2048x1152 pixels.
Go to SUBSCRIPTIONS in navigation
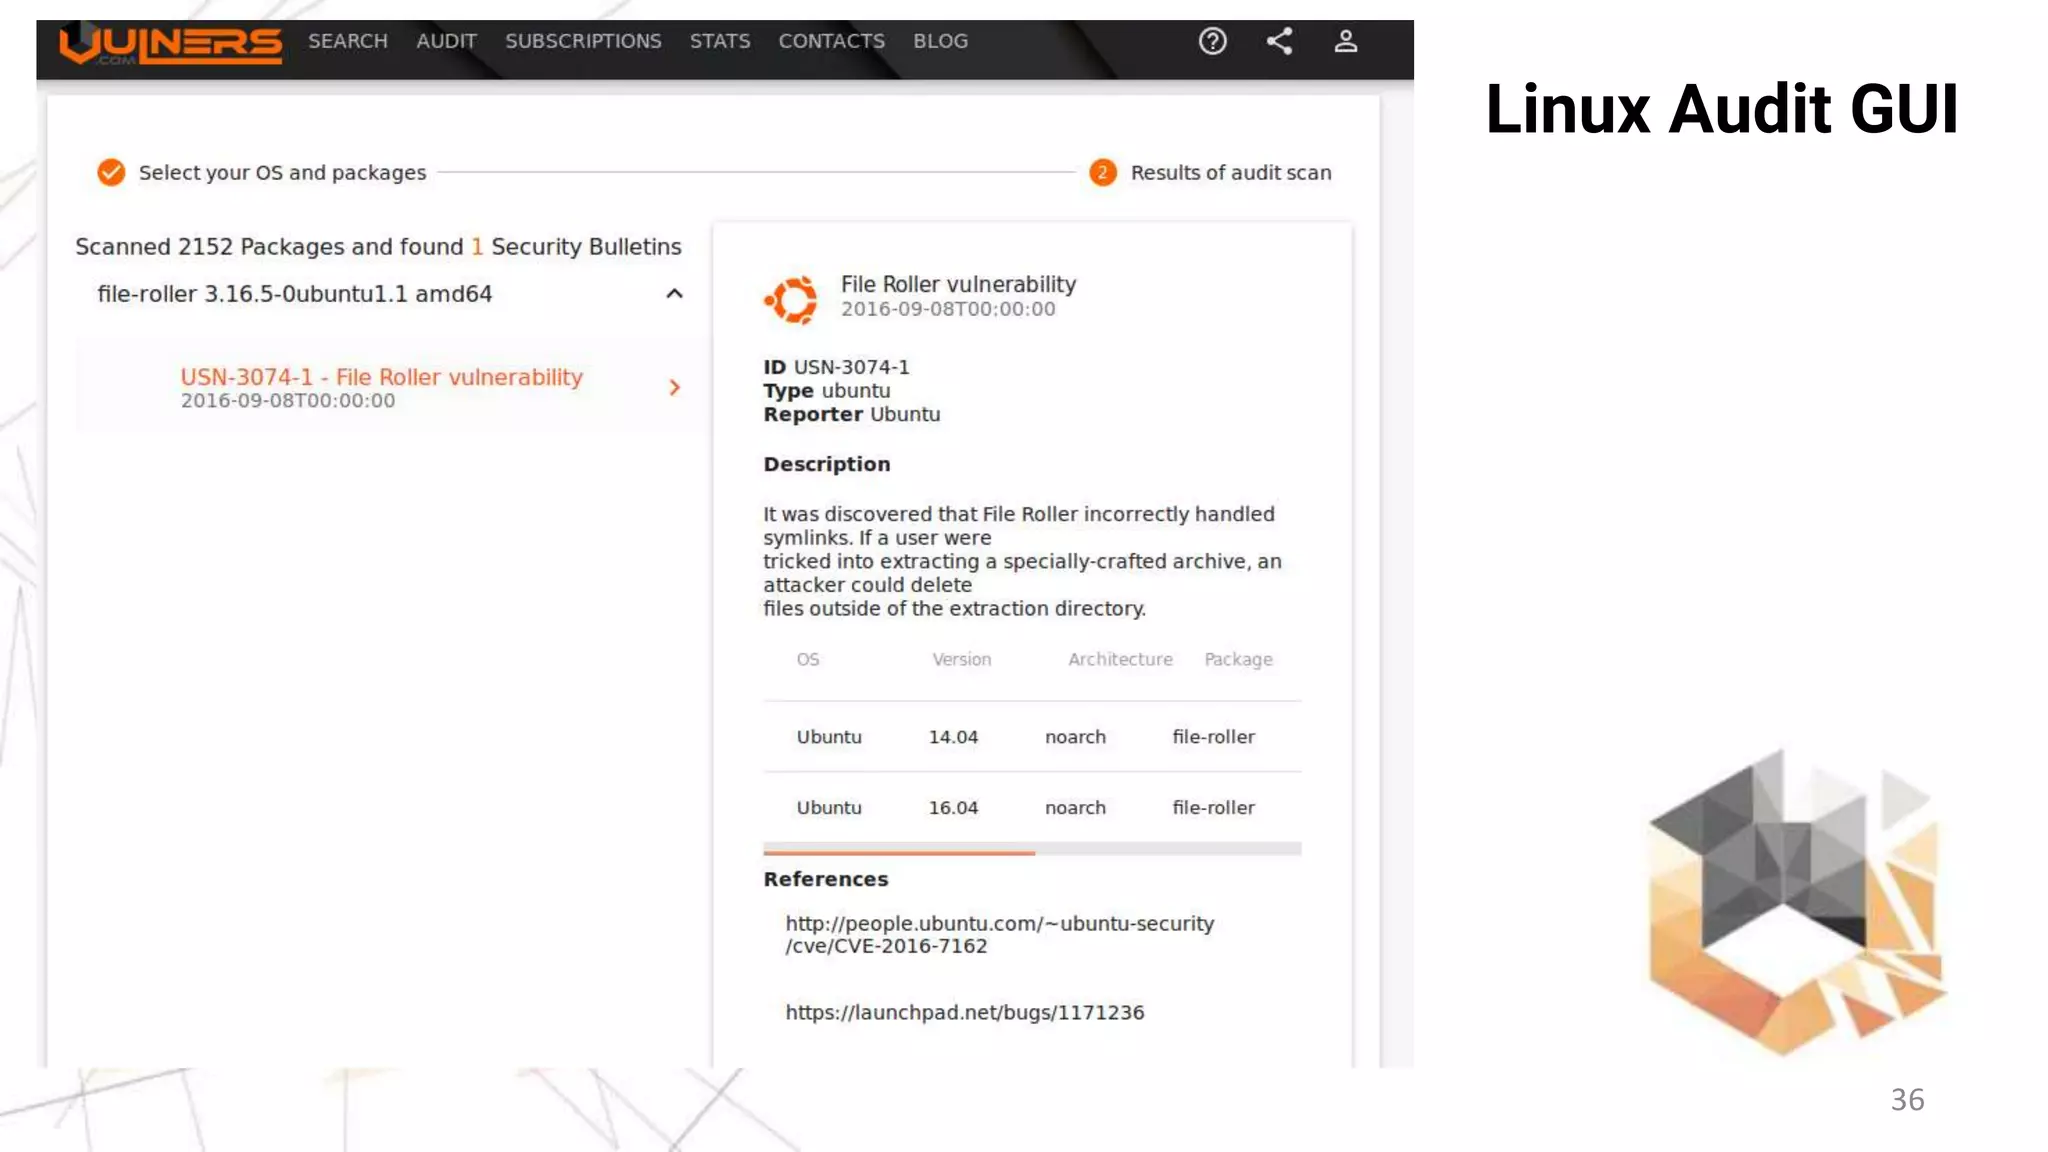coord(583,42)
